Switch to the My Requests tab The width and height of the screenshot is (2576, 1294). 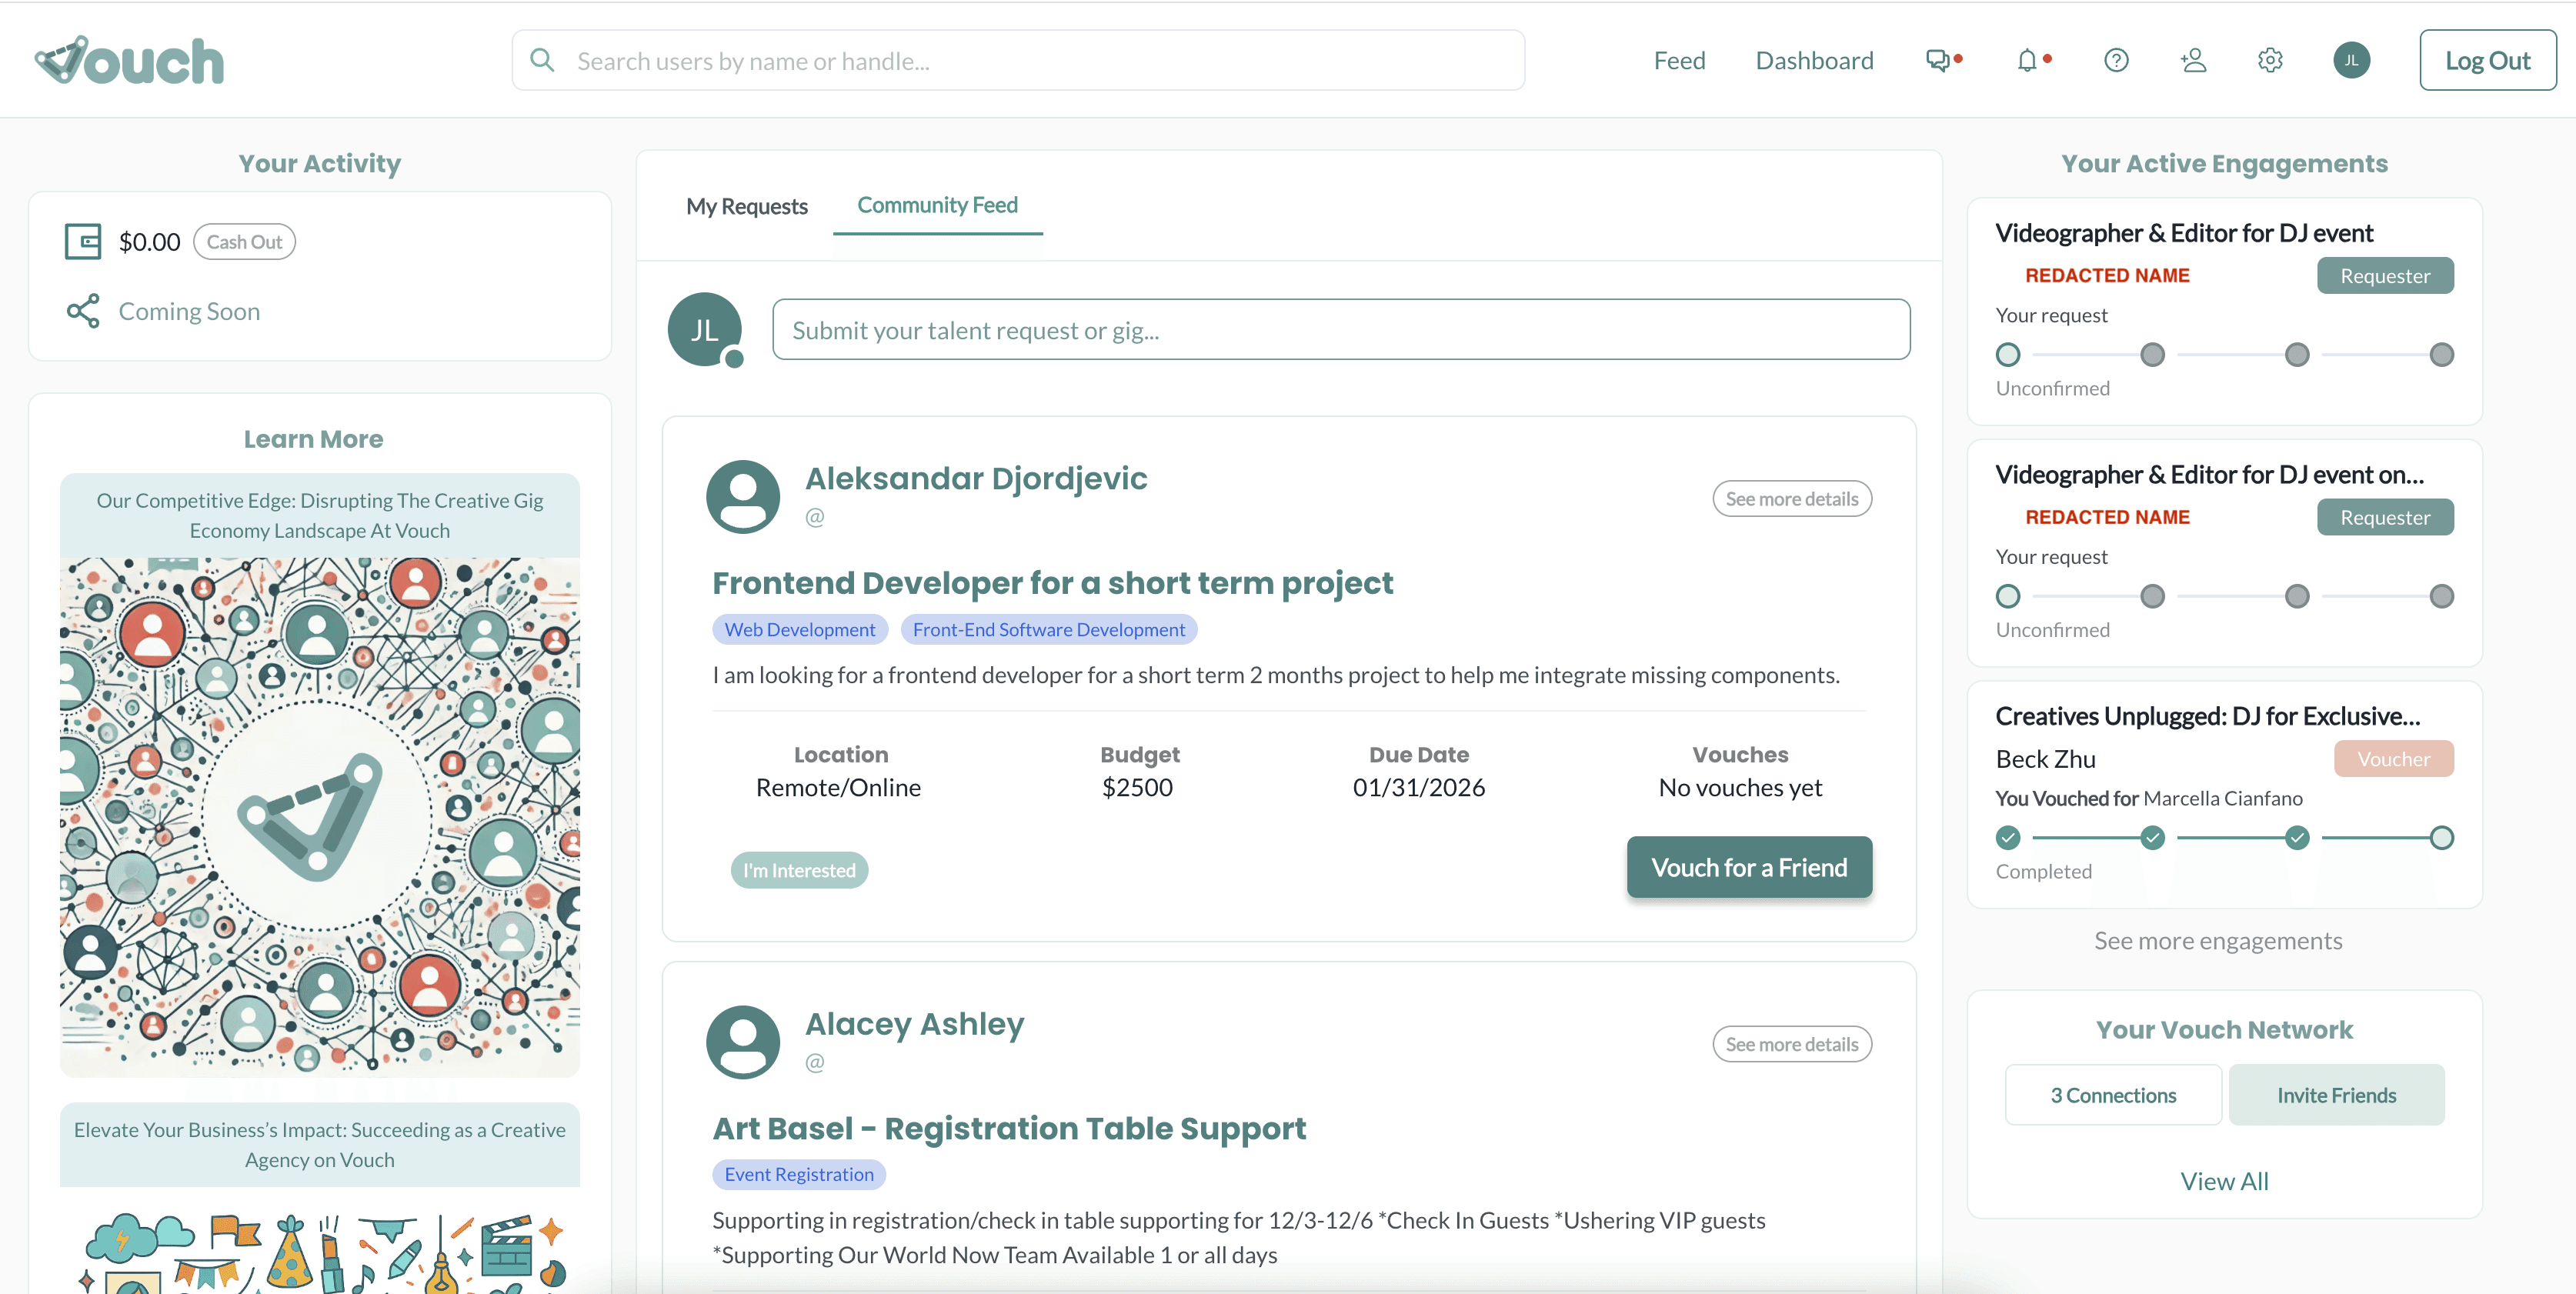coord(746,207)
